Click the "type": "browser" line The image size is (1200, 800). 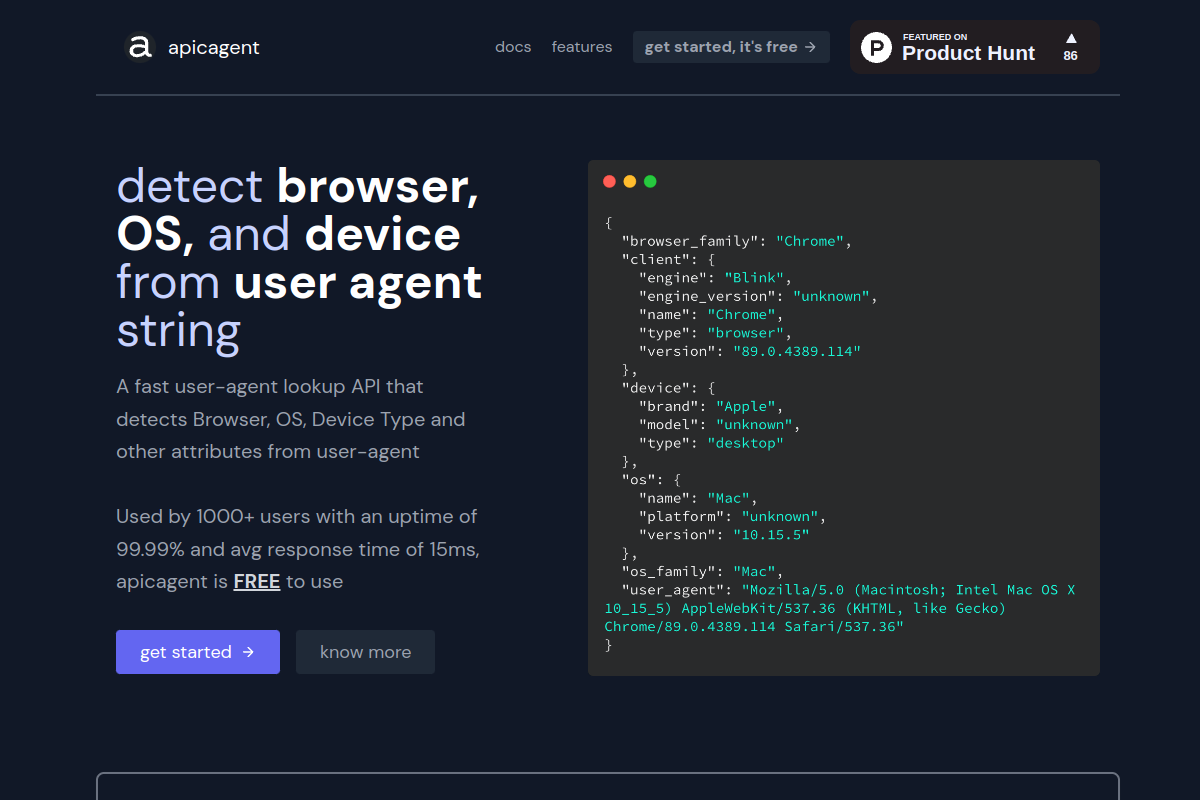coord(716,333)
